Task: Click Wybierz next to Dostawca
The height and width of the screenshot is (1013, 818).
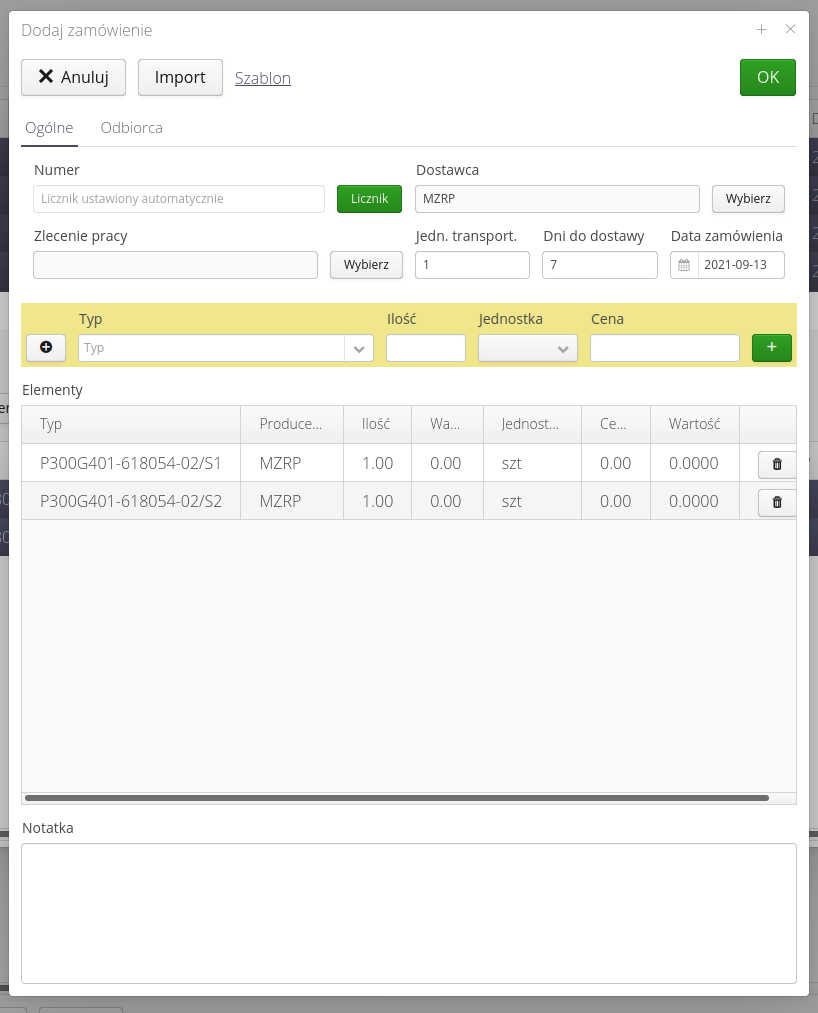Action: [748, 198]
